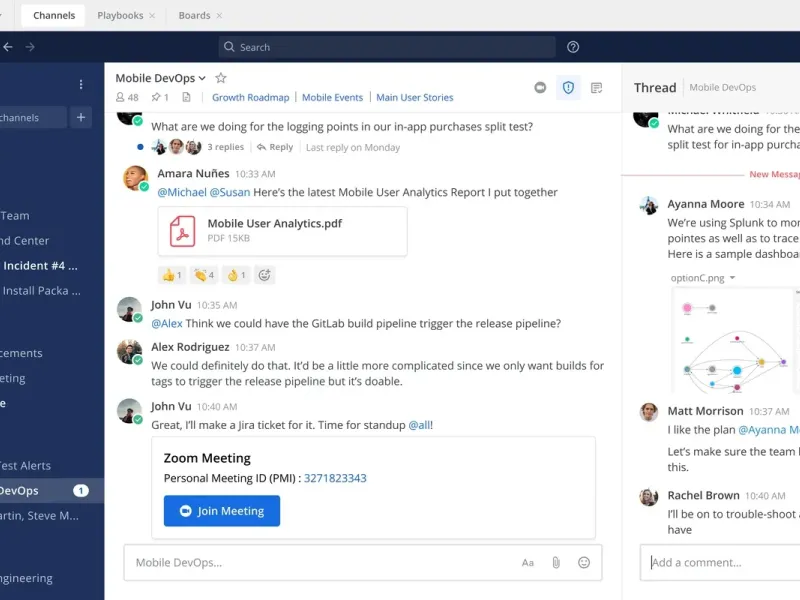
Task: Reply to the logging points message
Action: tap(274, 147)
